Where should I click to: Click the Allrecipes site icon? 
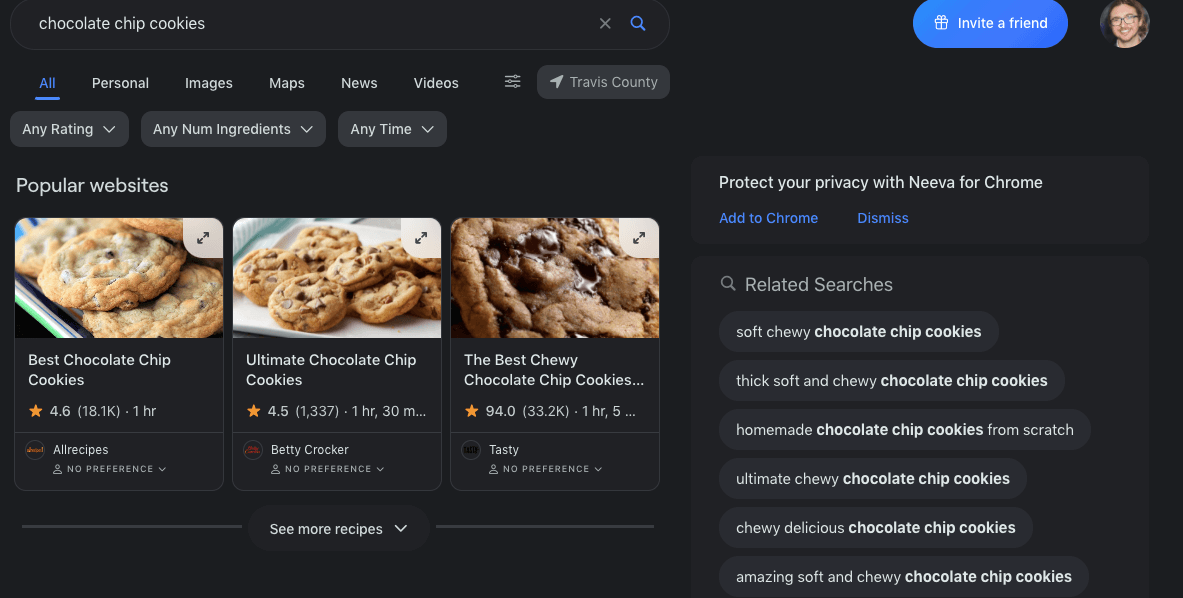(36, 449)
